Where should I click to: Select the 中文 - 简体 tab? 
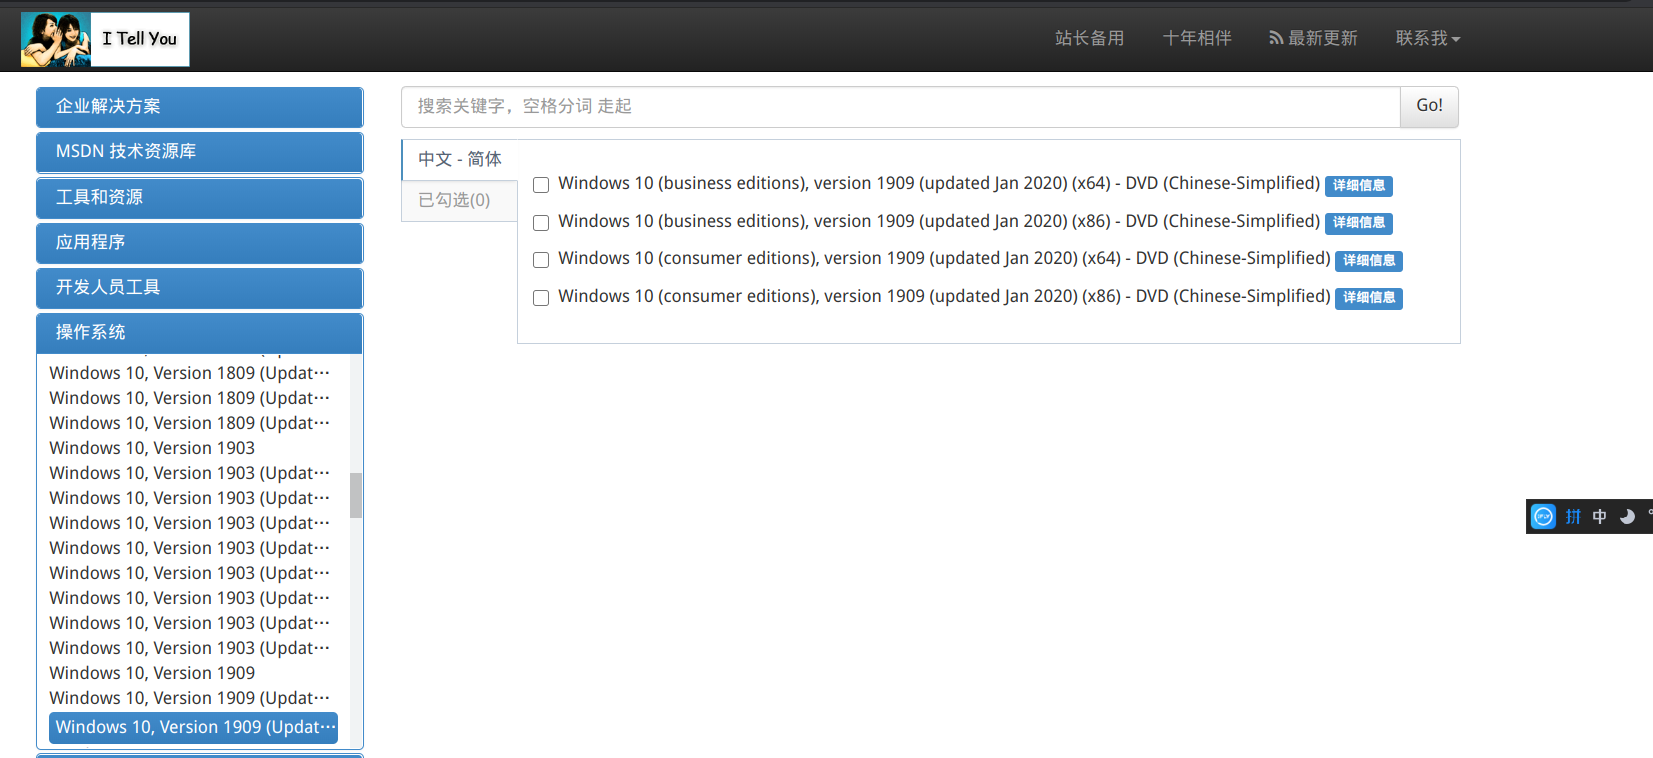pos(460,160)
